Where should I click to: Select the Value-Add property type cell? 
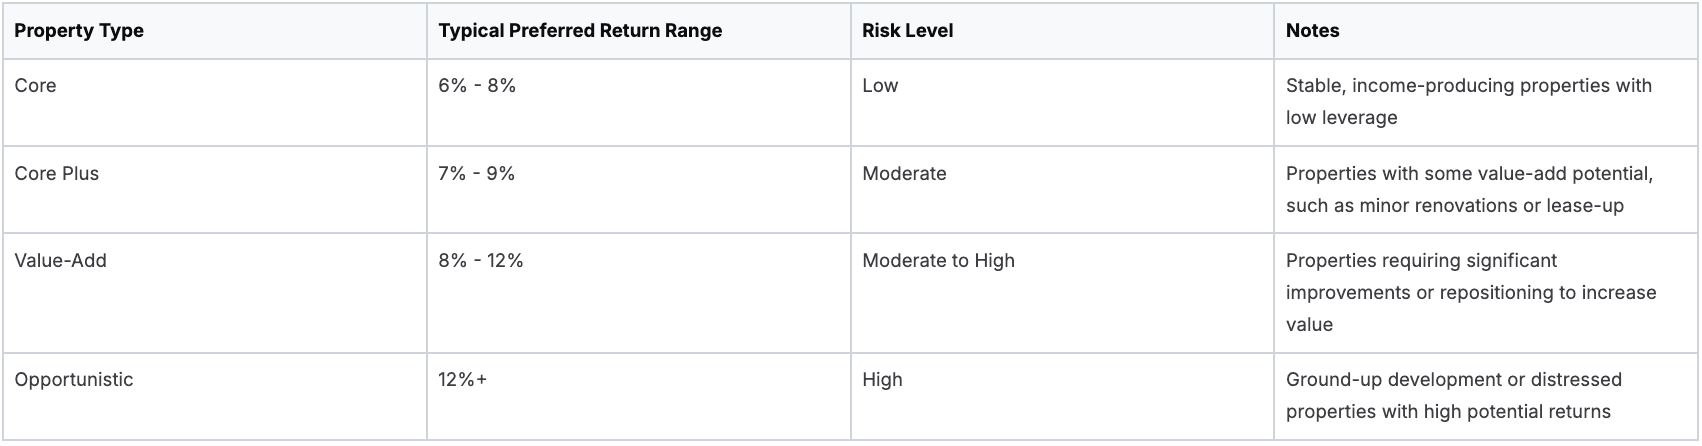(60, 261)
